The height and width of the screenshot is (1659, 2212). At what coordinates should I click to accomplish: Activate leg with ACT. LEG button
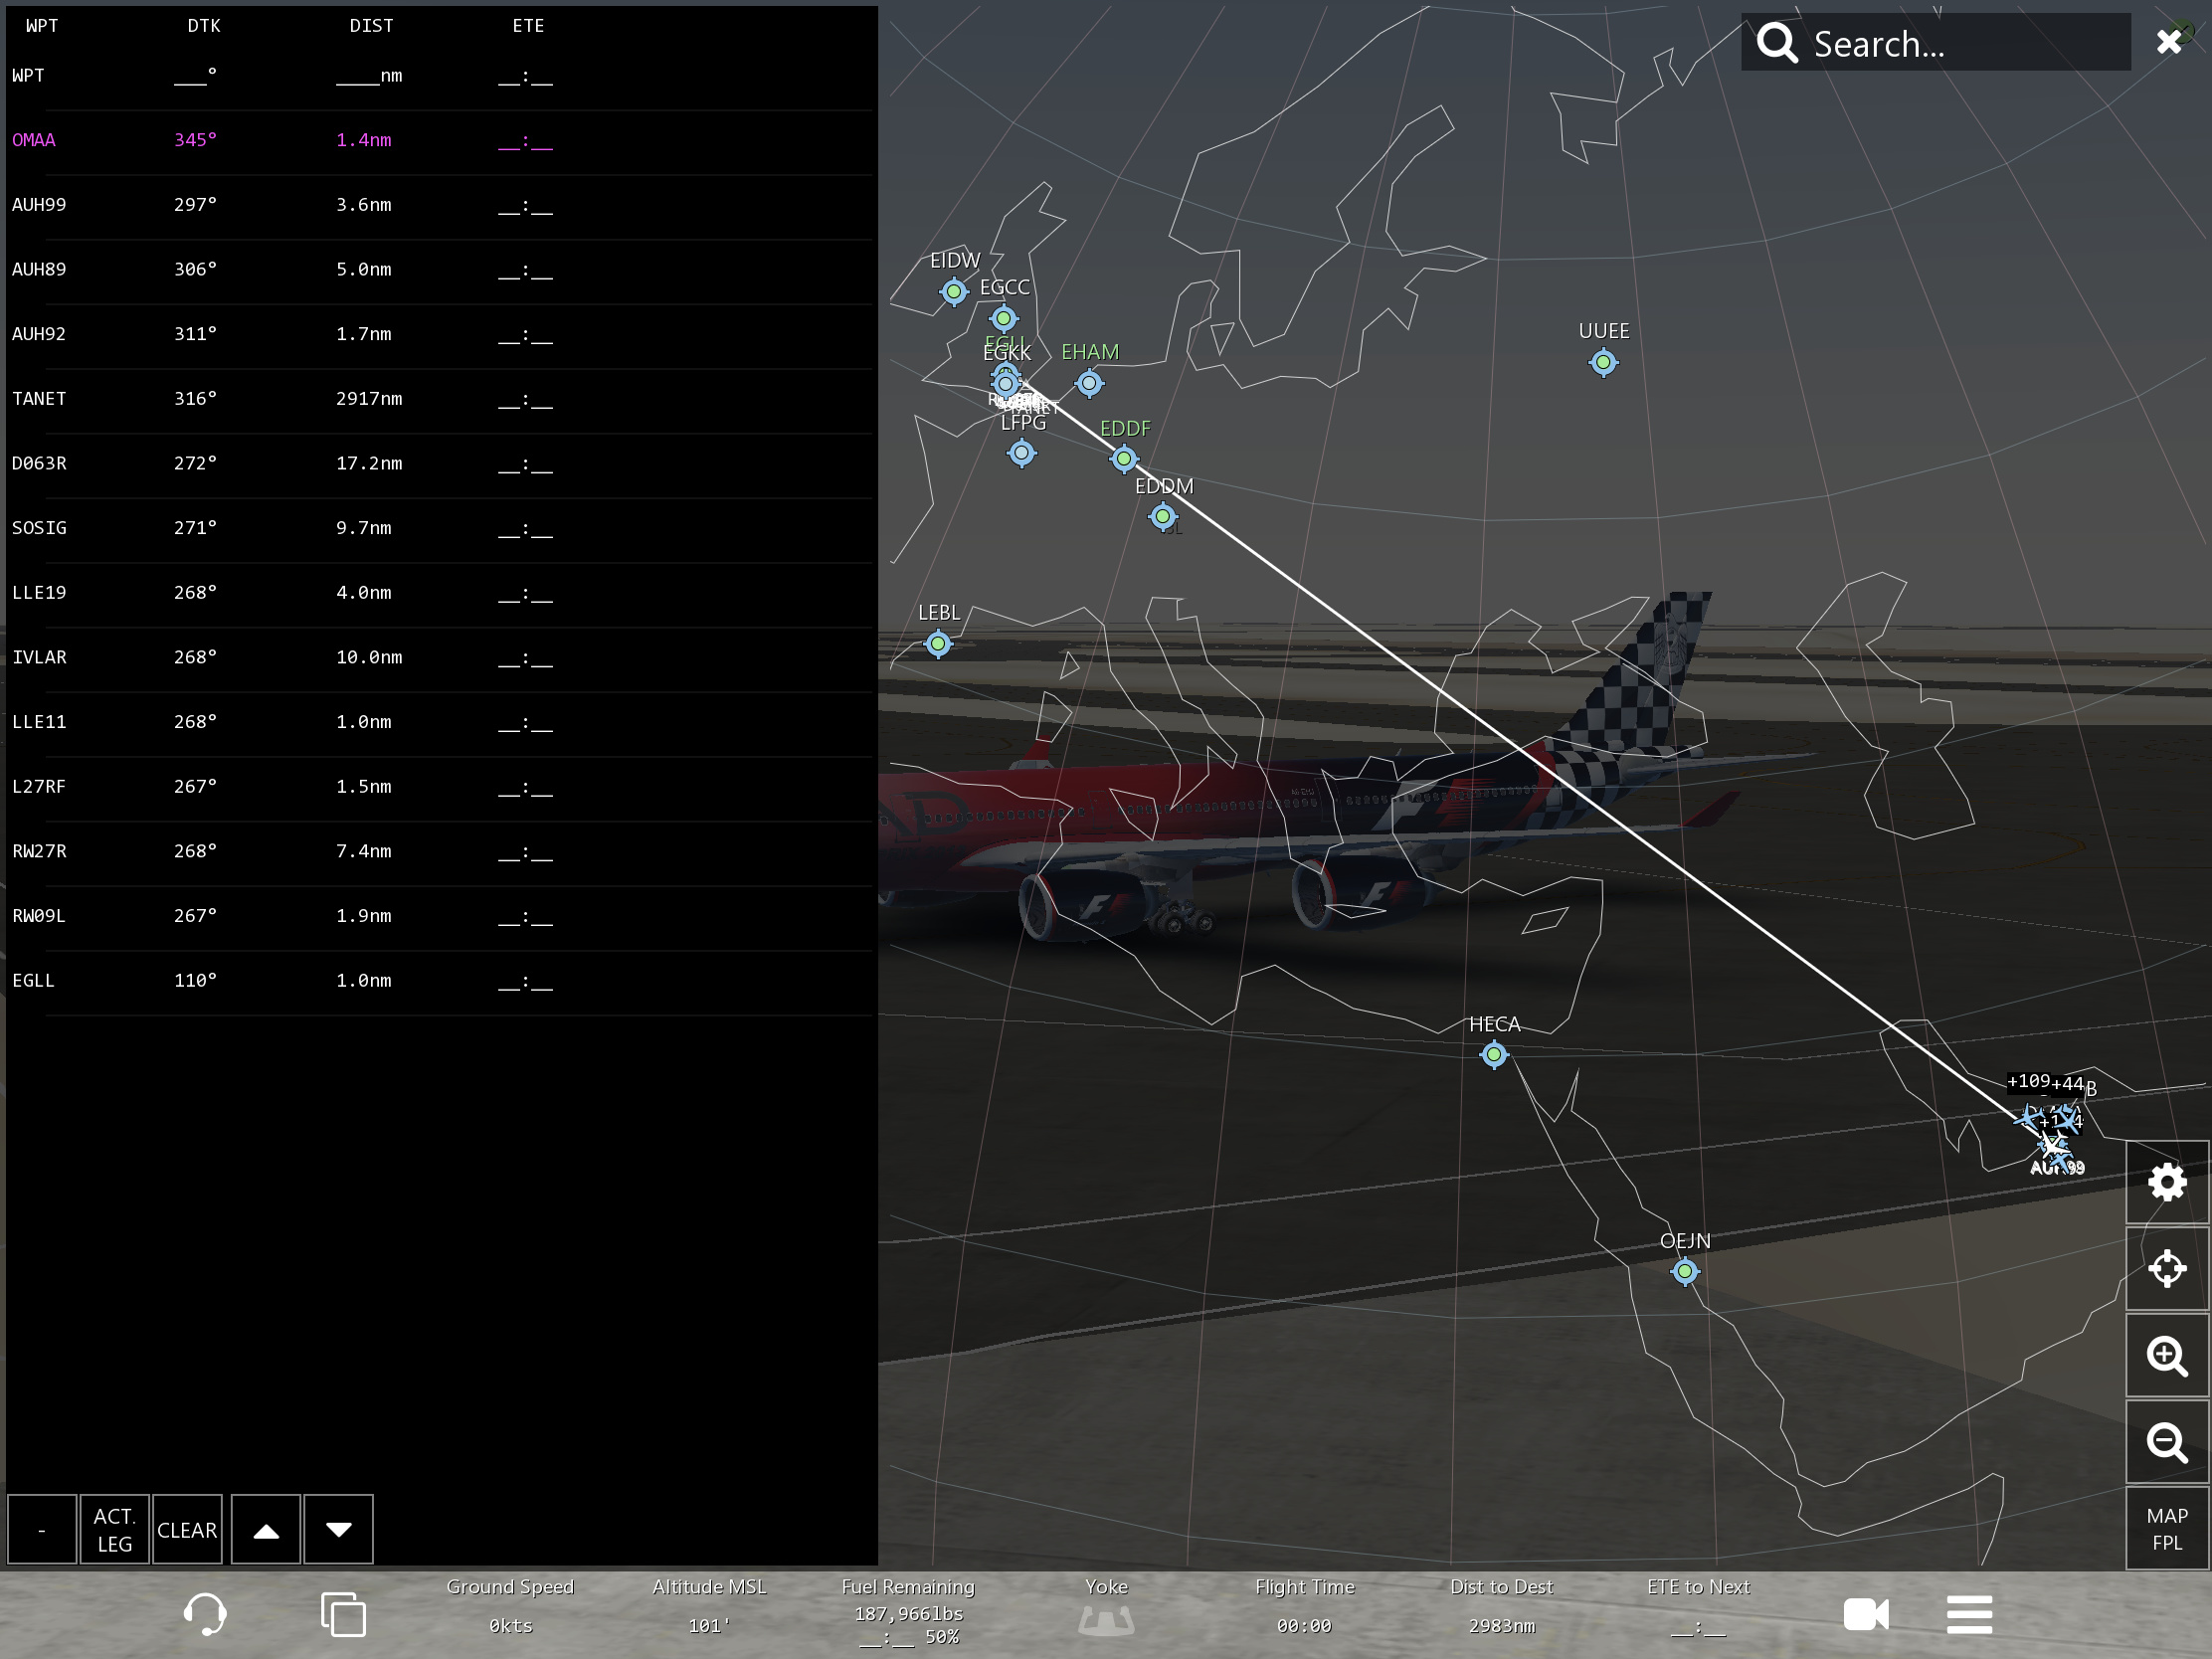click(x=114, y=1529)
